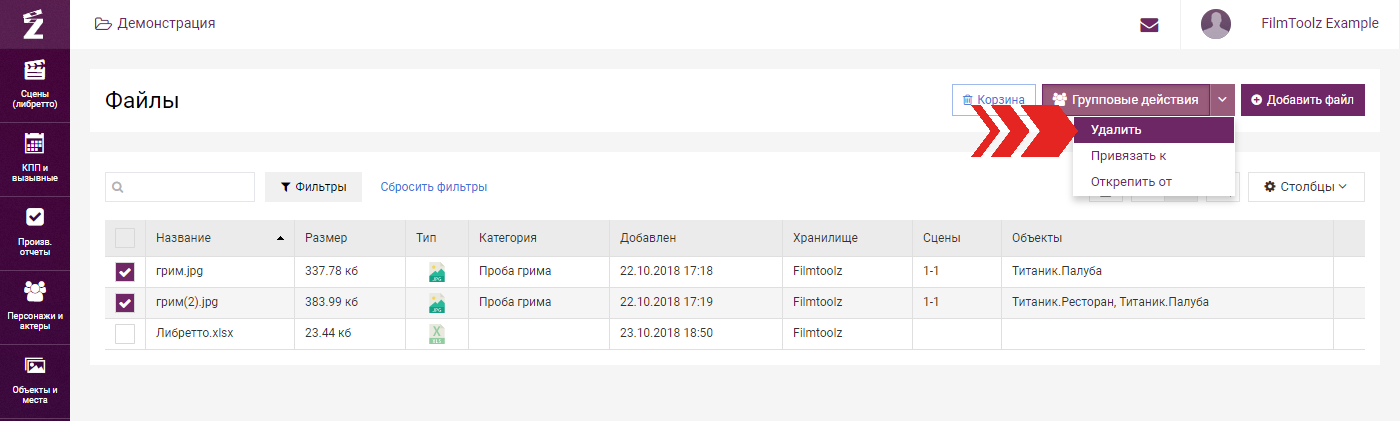Click the JPG file icon for грим.jpg
The image size is (1400, 421).
[x=436, y=272]
